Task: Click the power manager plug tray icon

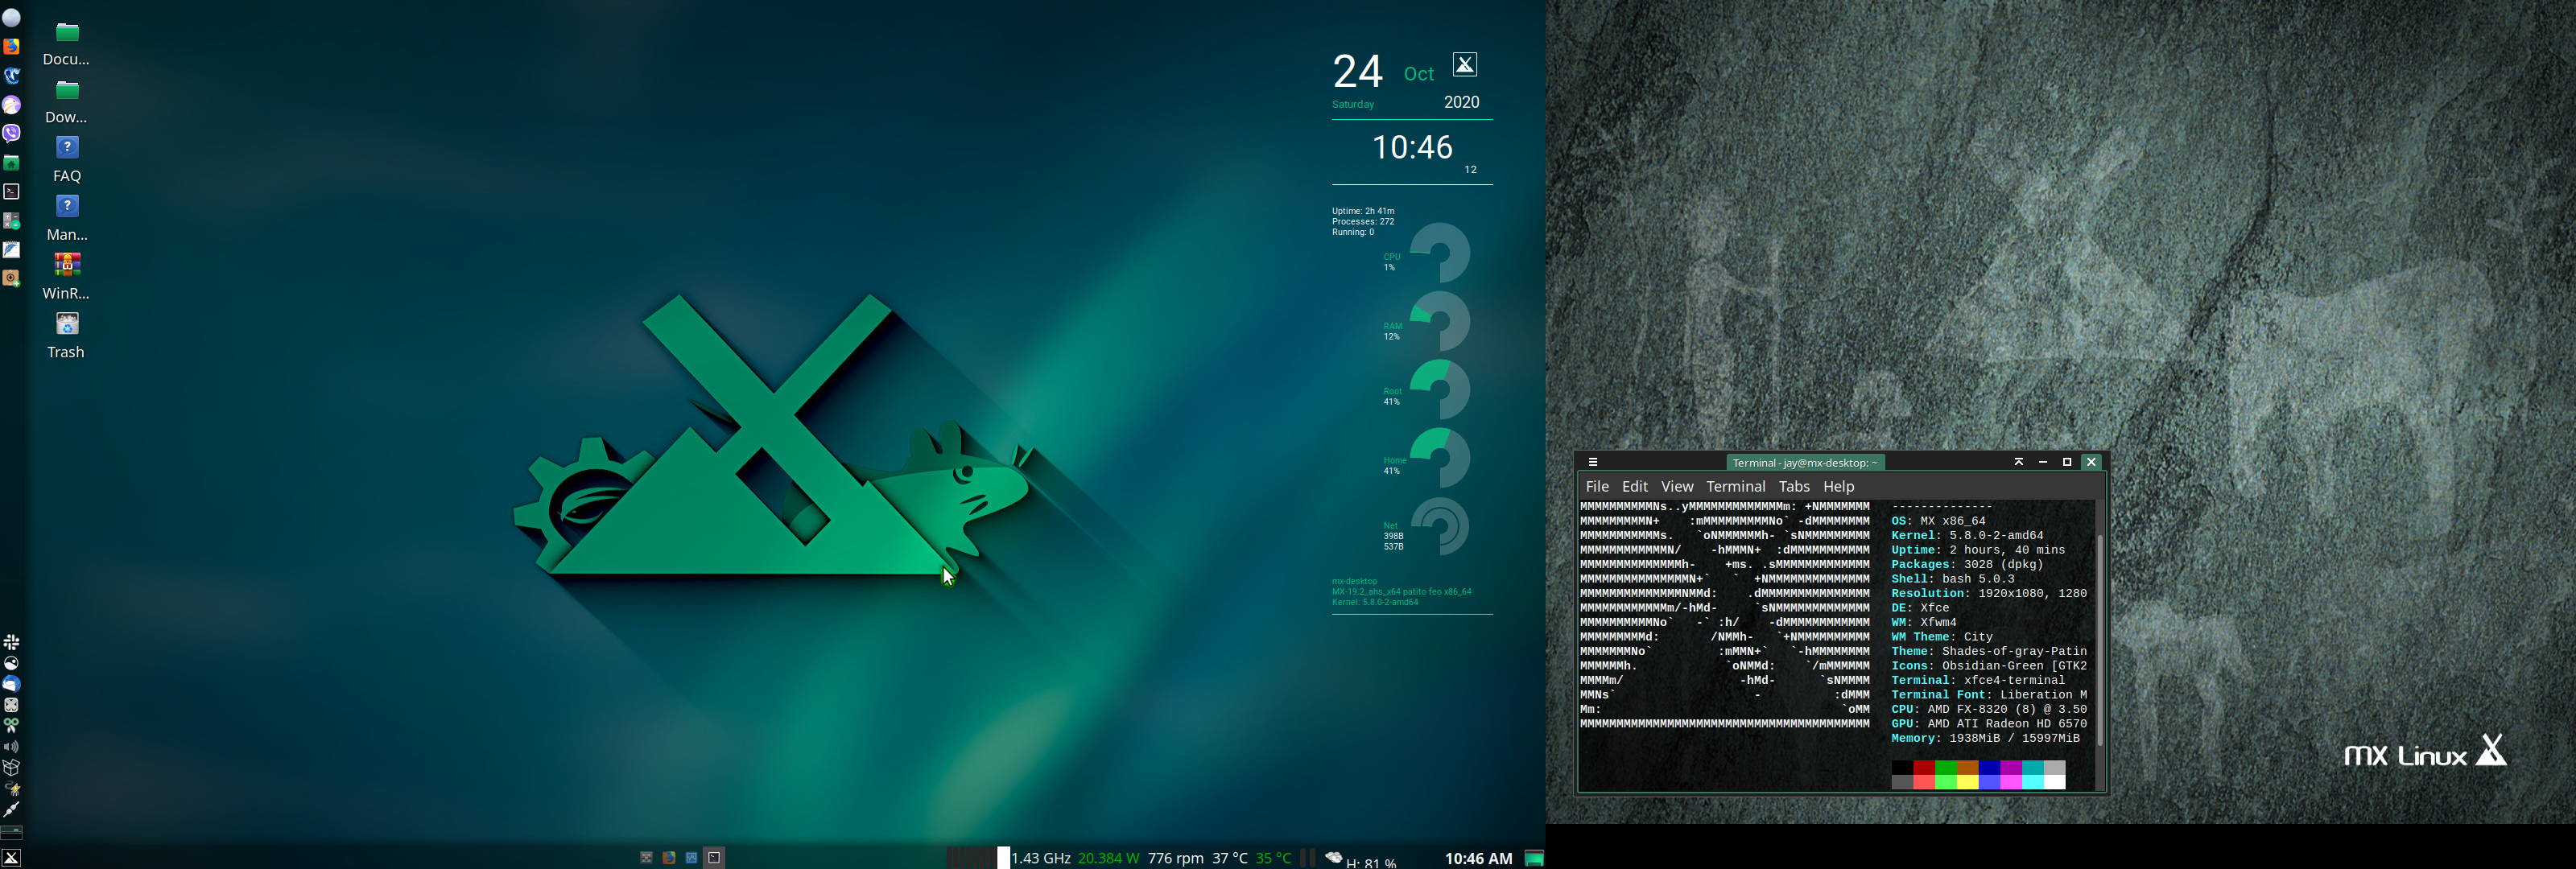Action: (x=11, y=789)
